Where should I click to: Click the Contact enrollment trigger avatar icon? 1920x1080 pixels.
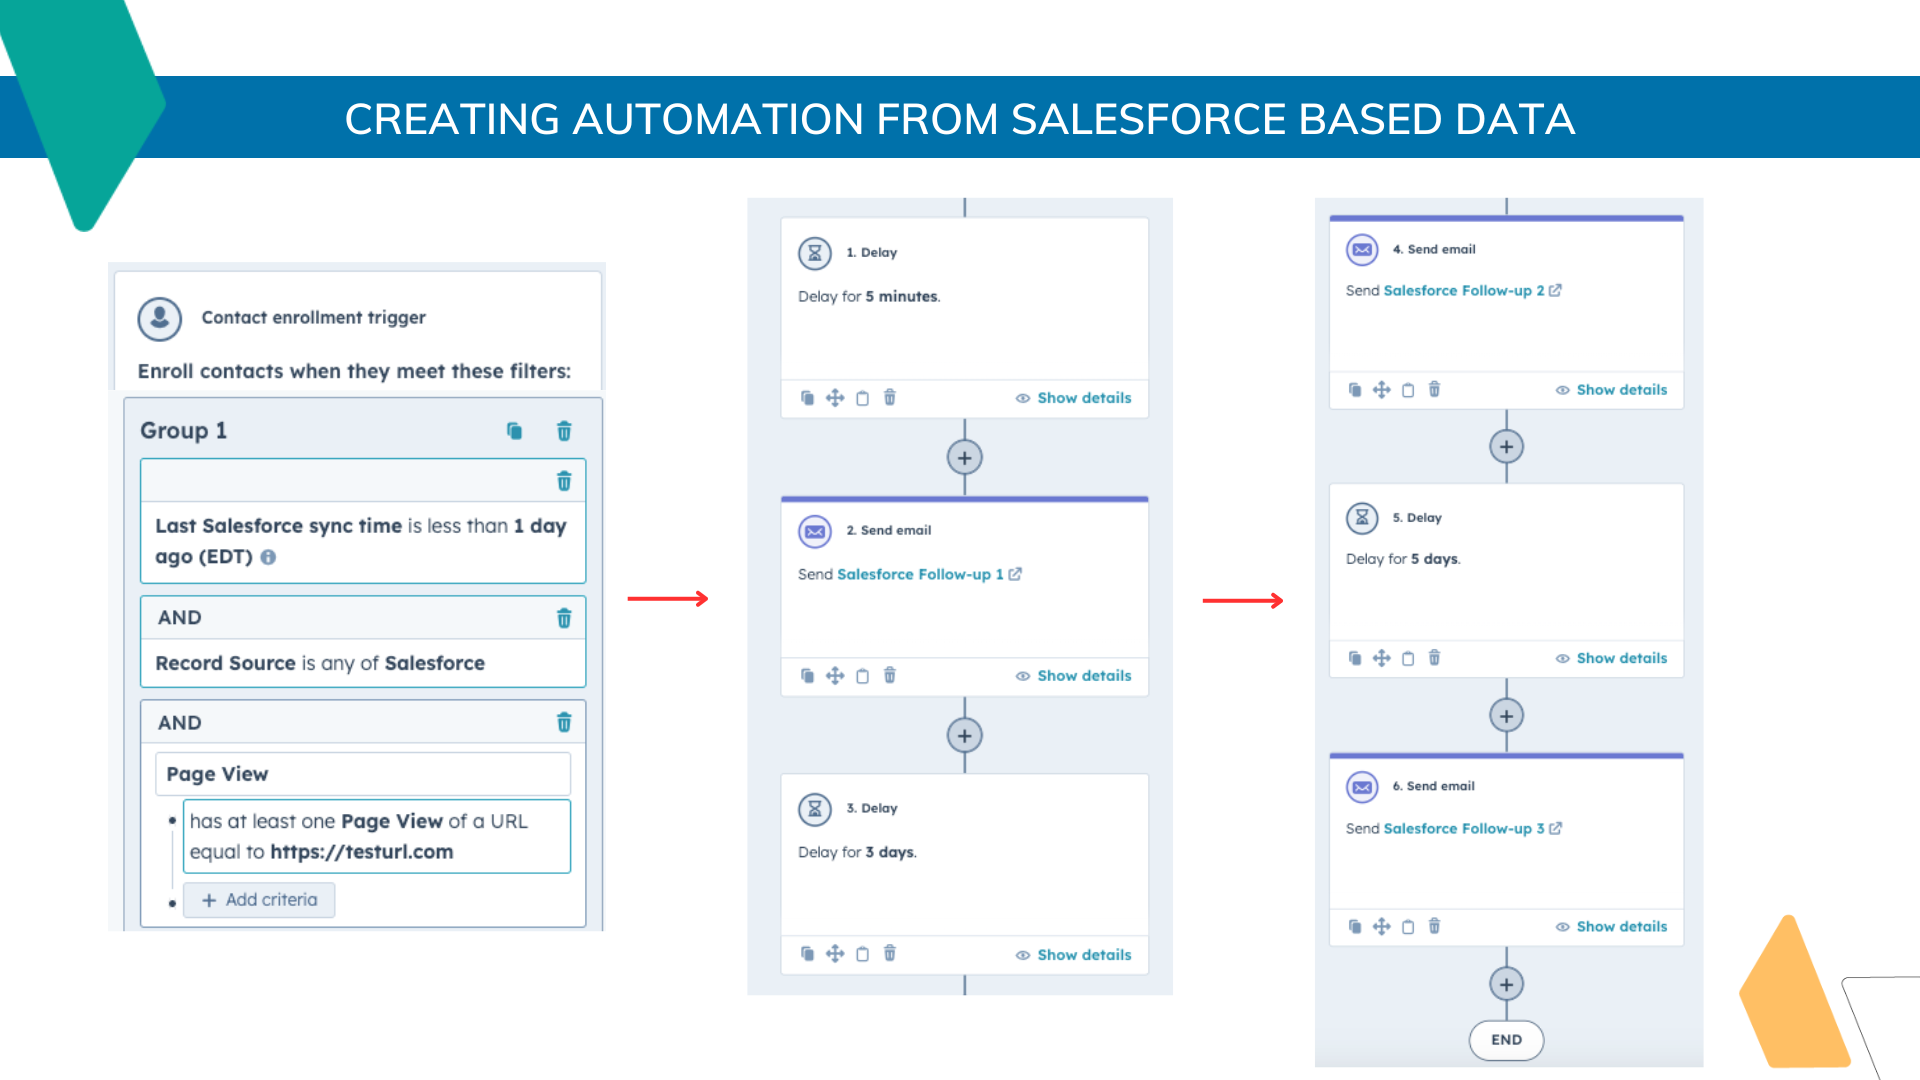(159, 318)
